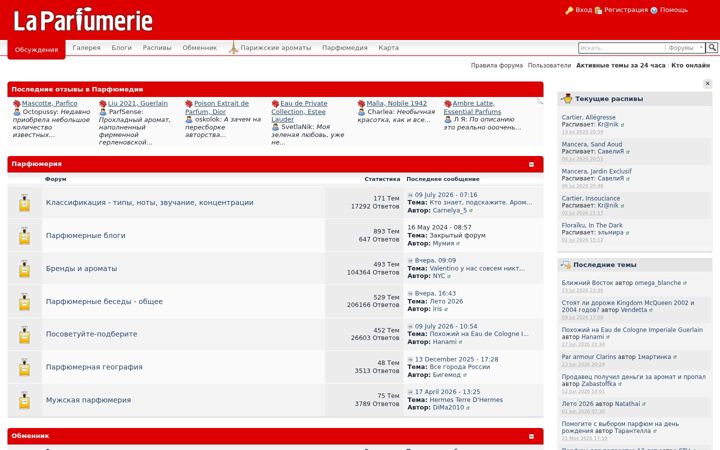Open Floraïku, In The Dark split
This screenshot has width=720, height=450.
click(592, 225)
